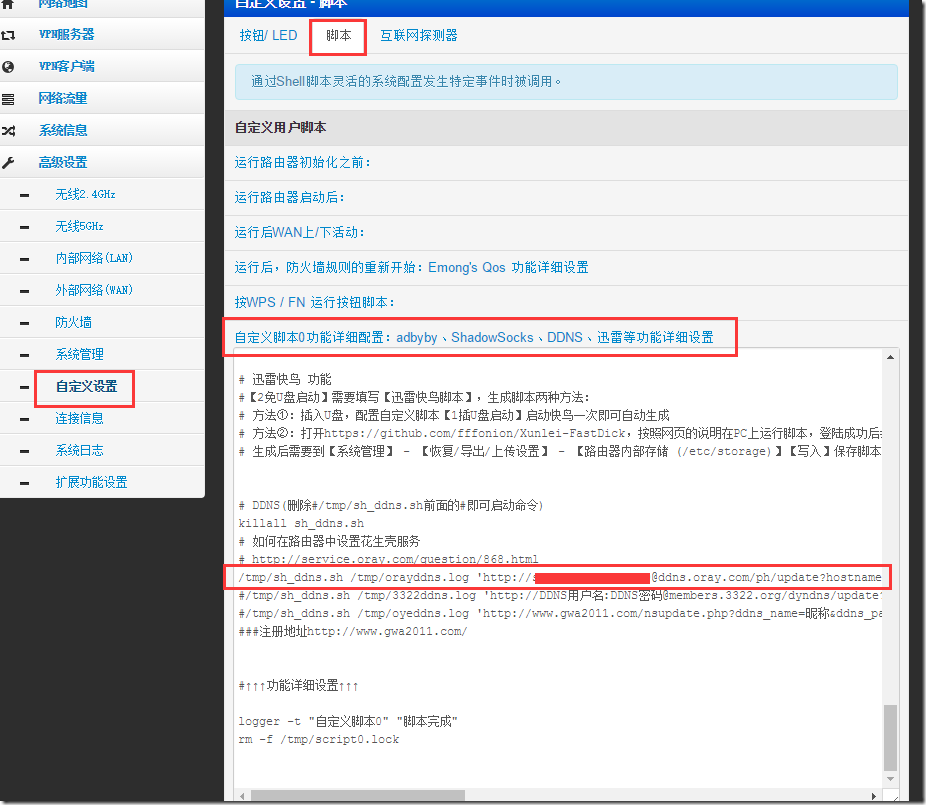Click the '# 迅雷快鸟 功能' comment line
Viewport: 926px width, 805px height.
(285, 379)
